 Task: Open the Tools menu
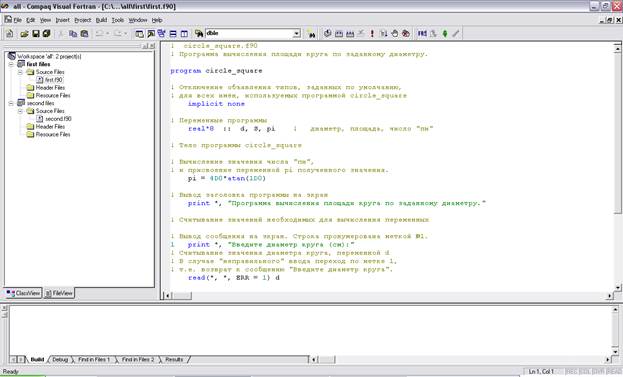(118, 20)
